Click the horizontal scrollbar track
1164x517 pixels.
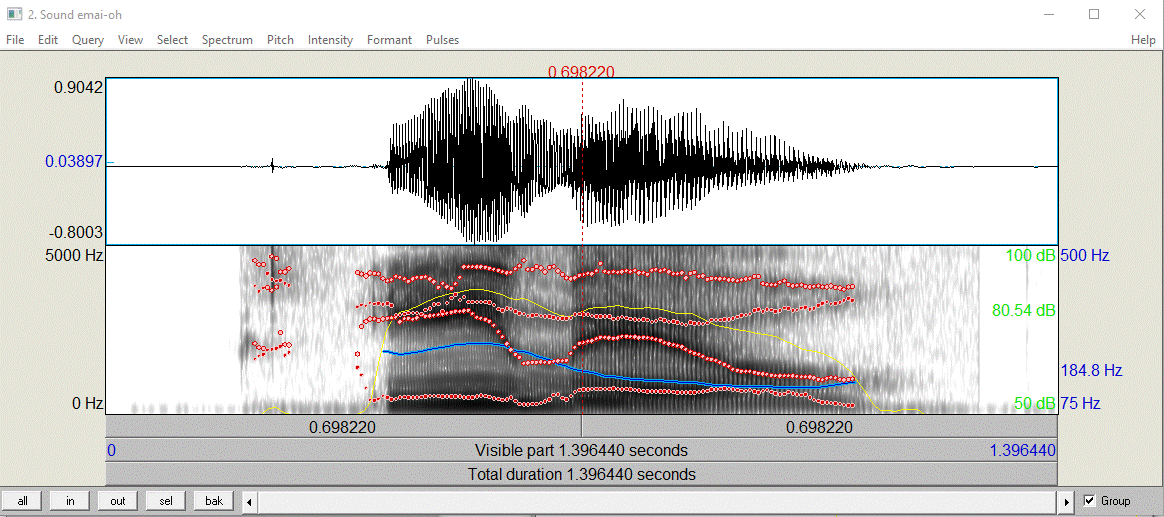pos(658,501)
